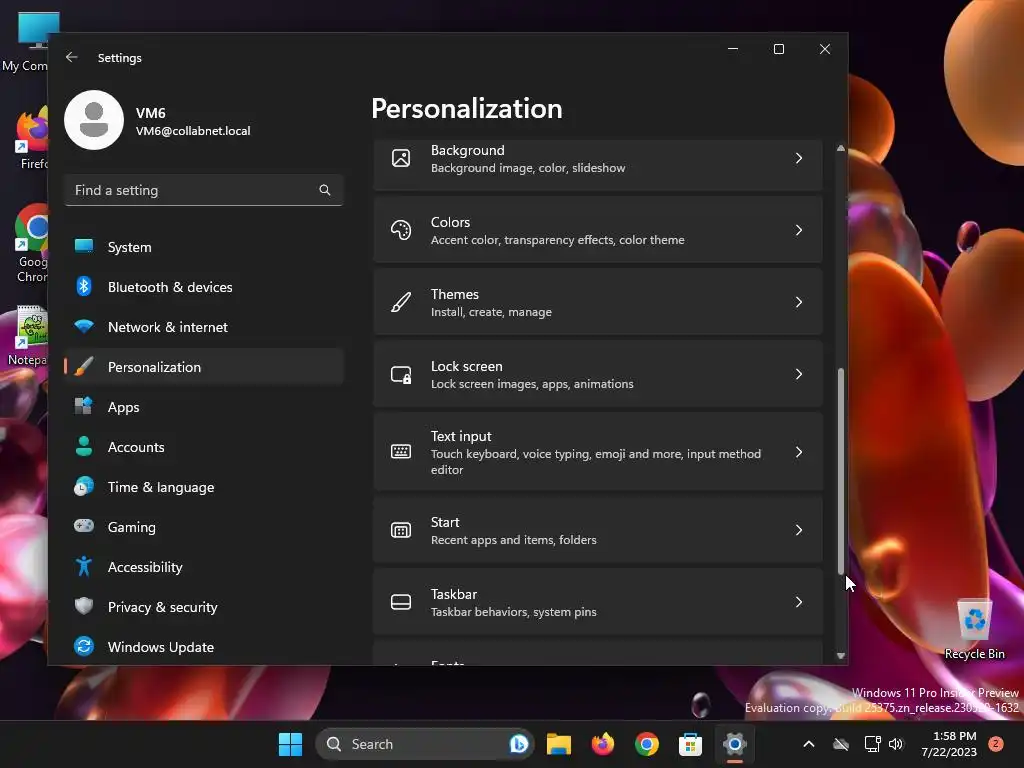Switch to Apps section
This screenshot has width=1024, height=768.
point(204,407)
